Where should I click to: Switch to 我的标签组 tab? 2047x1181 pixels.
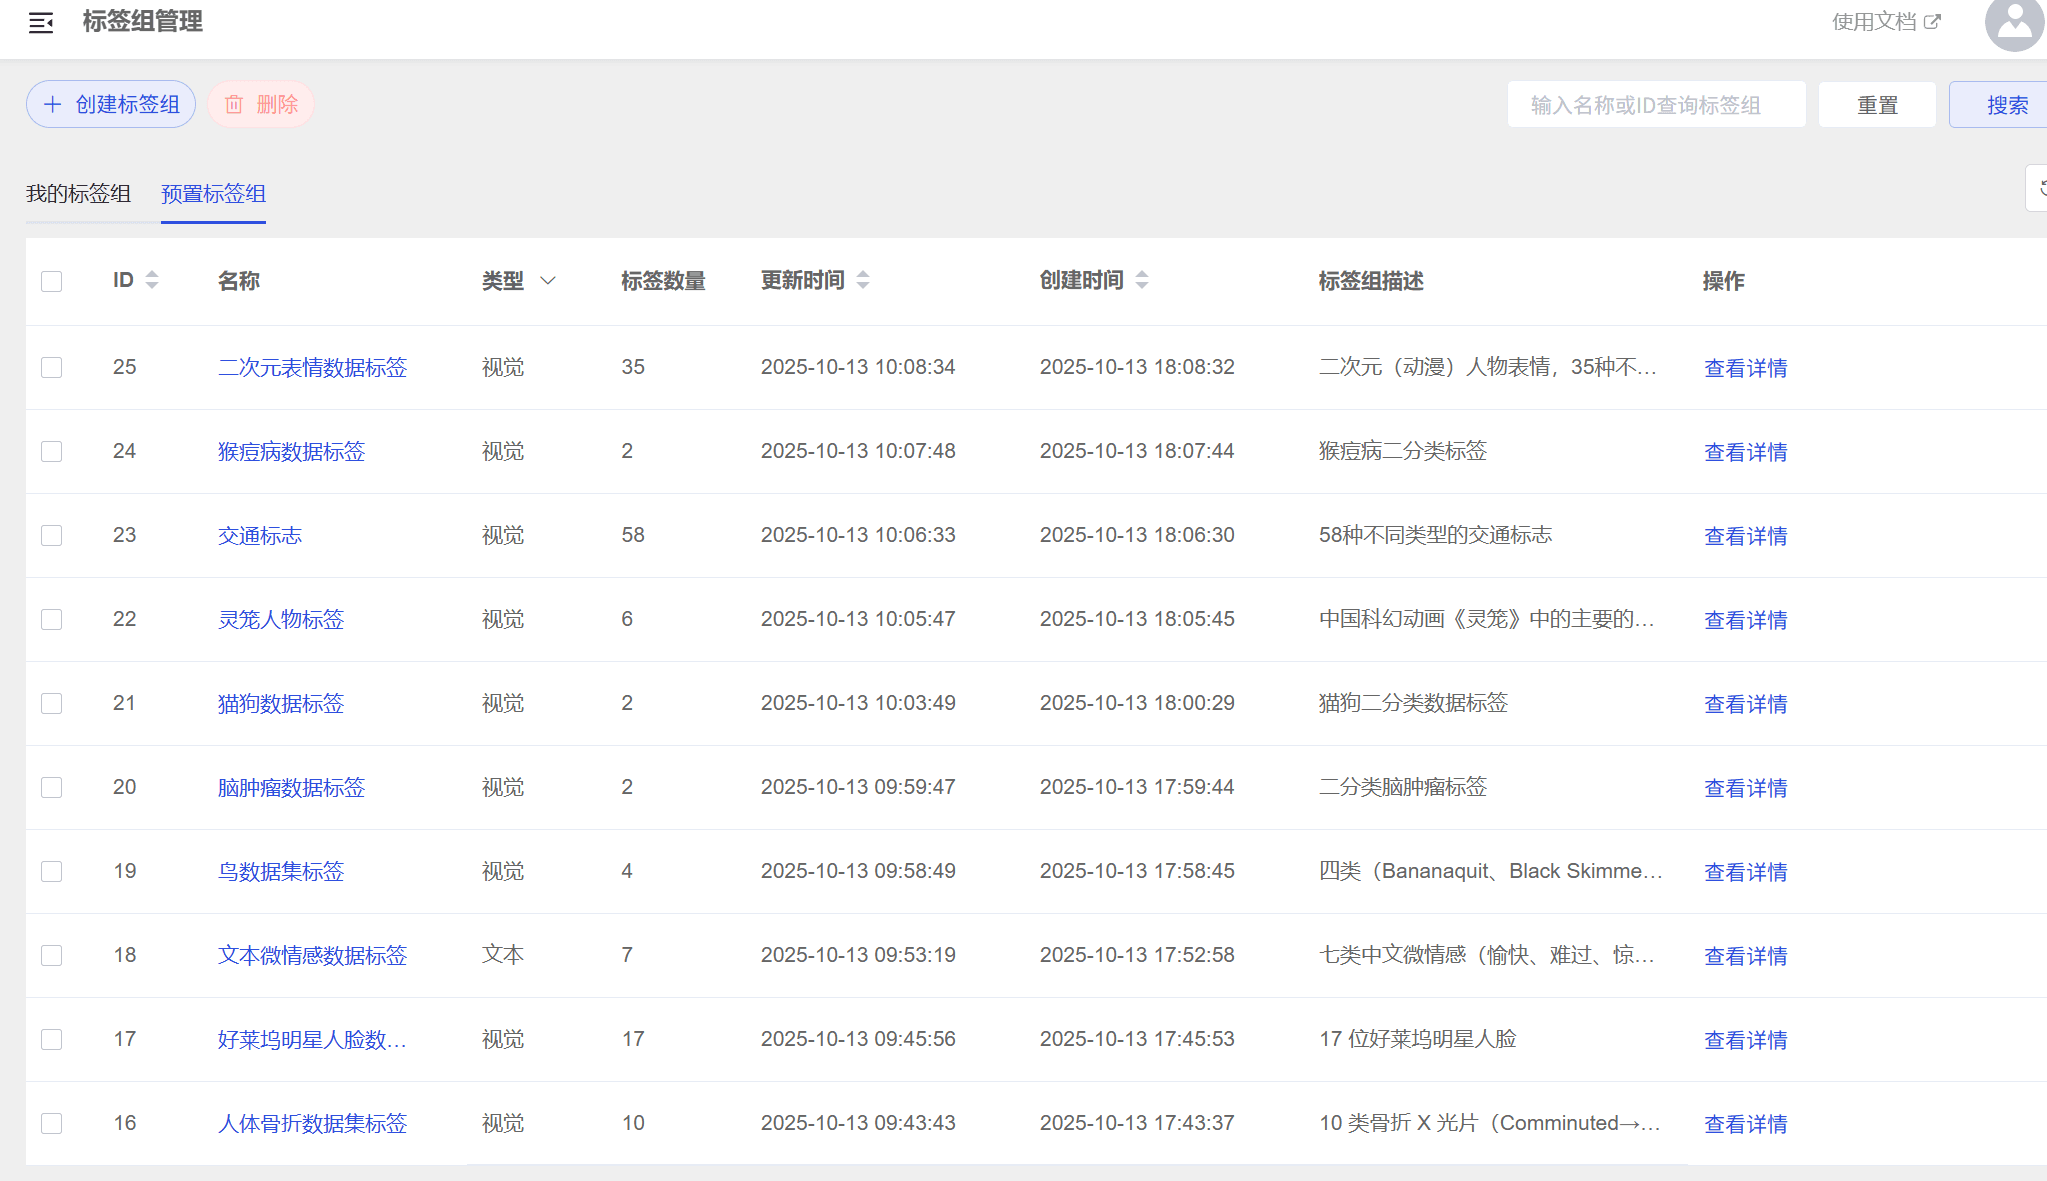(78, 193)
